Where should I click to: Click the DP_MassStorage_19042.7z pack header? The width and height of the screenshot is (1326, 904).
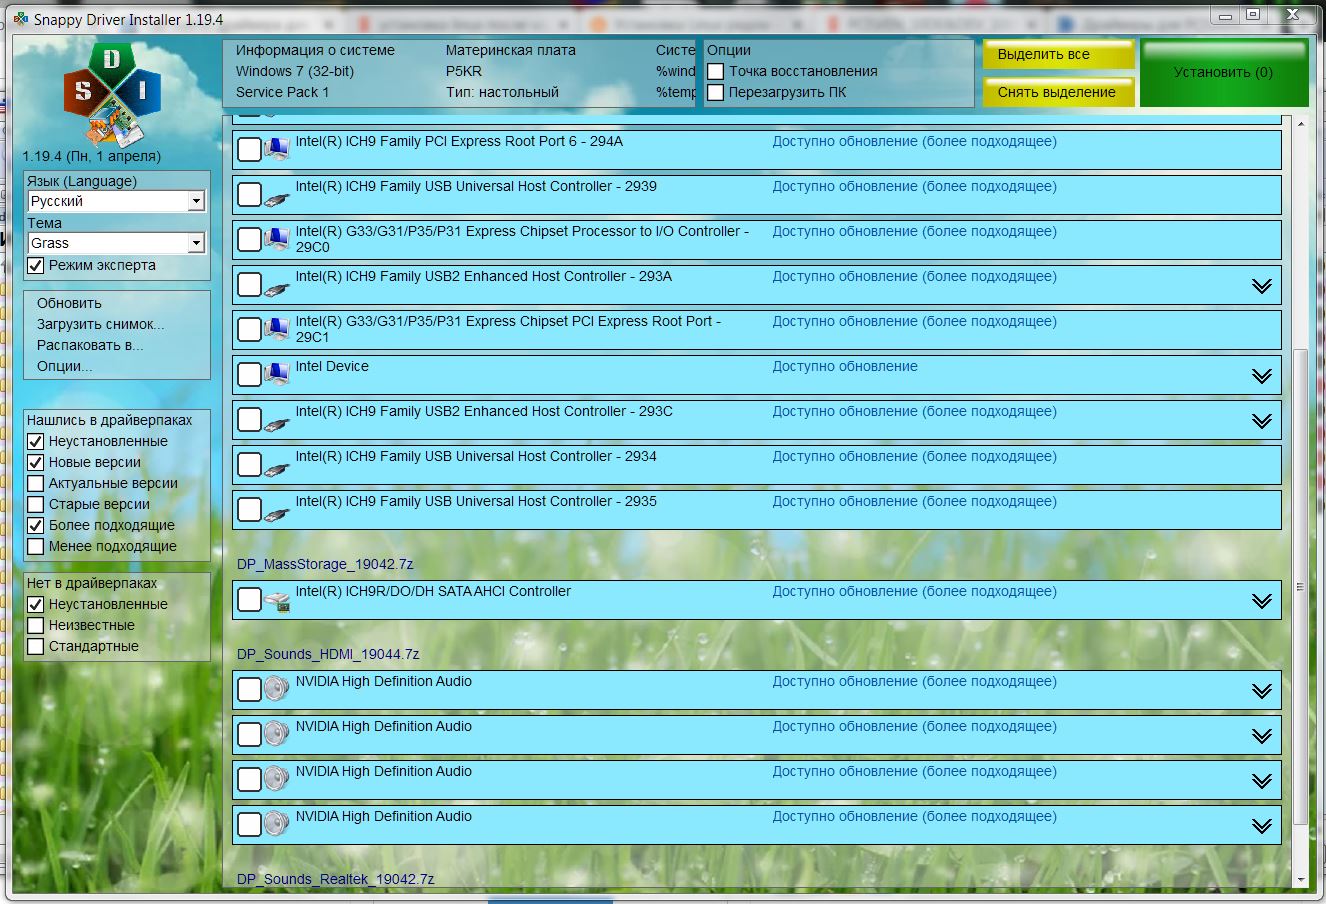(325, 564)
